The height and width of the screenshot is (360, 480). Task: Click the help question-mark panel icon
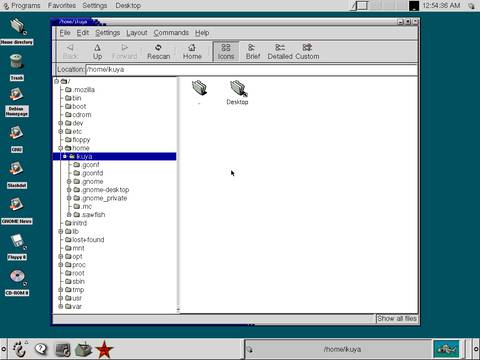pos(41,349)
